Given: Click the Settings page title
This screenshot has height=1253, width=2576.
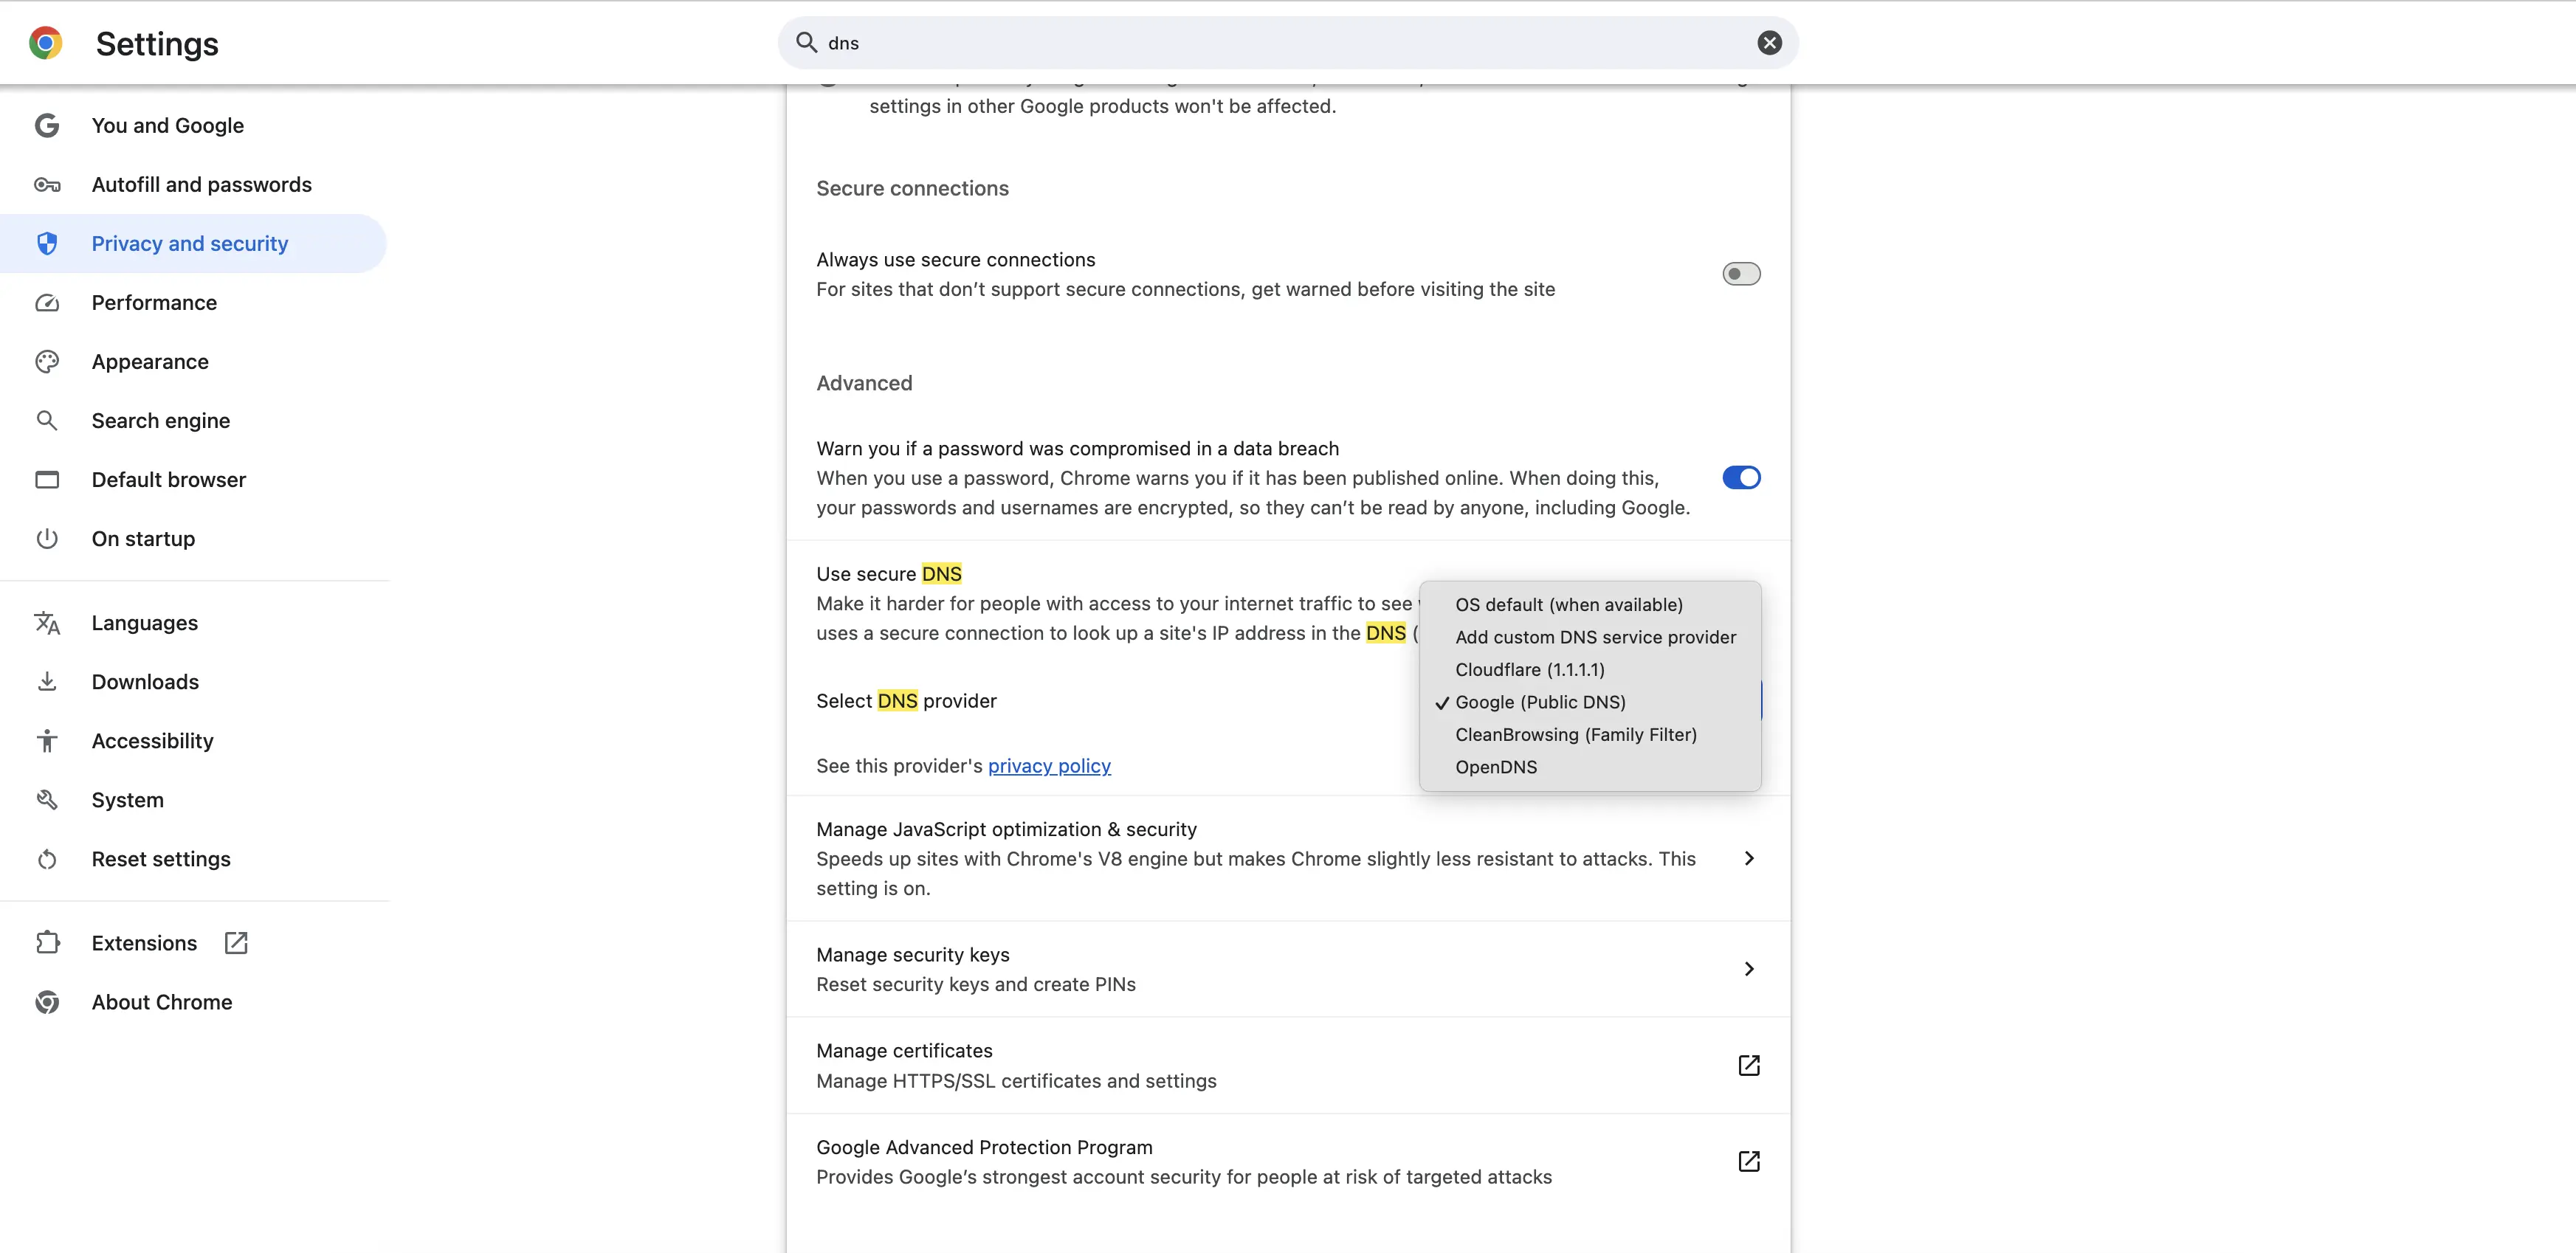Looking at the screenshot, I should point(157,44).
